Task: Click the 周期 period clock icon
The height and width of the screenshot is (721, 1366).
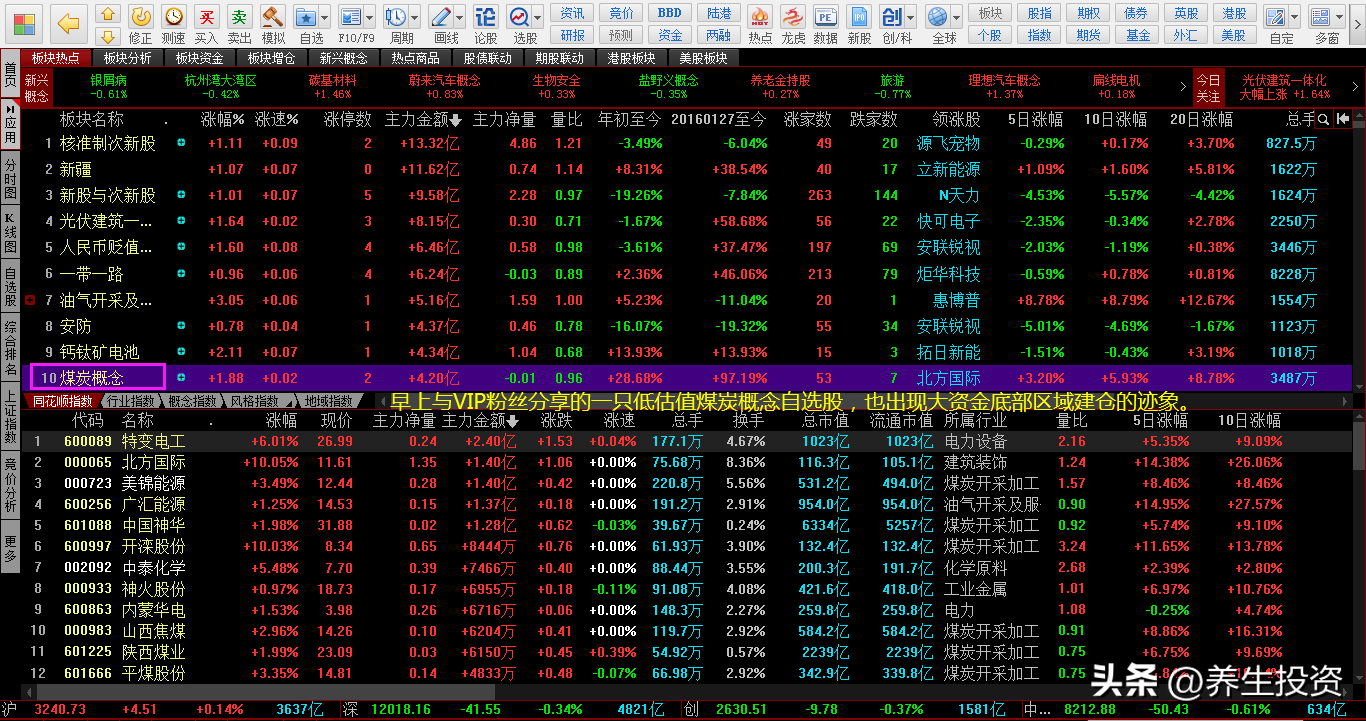Action: [x=396, y=17]
